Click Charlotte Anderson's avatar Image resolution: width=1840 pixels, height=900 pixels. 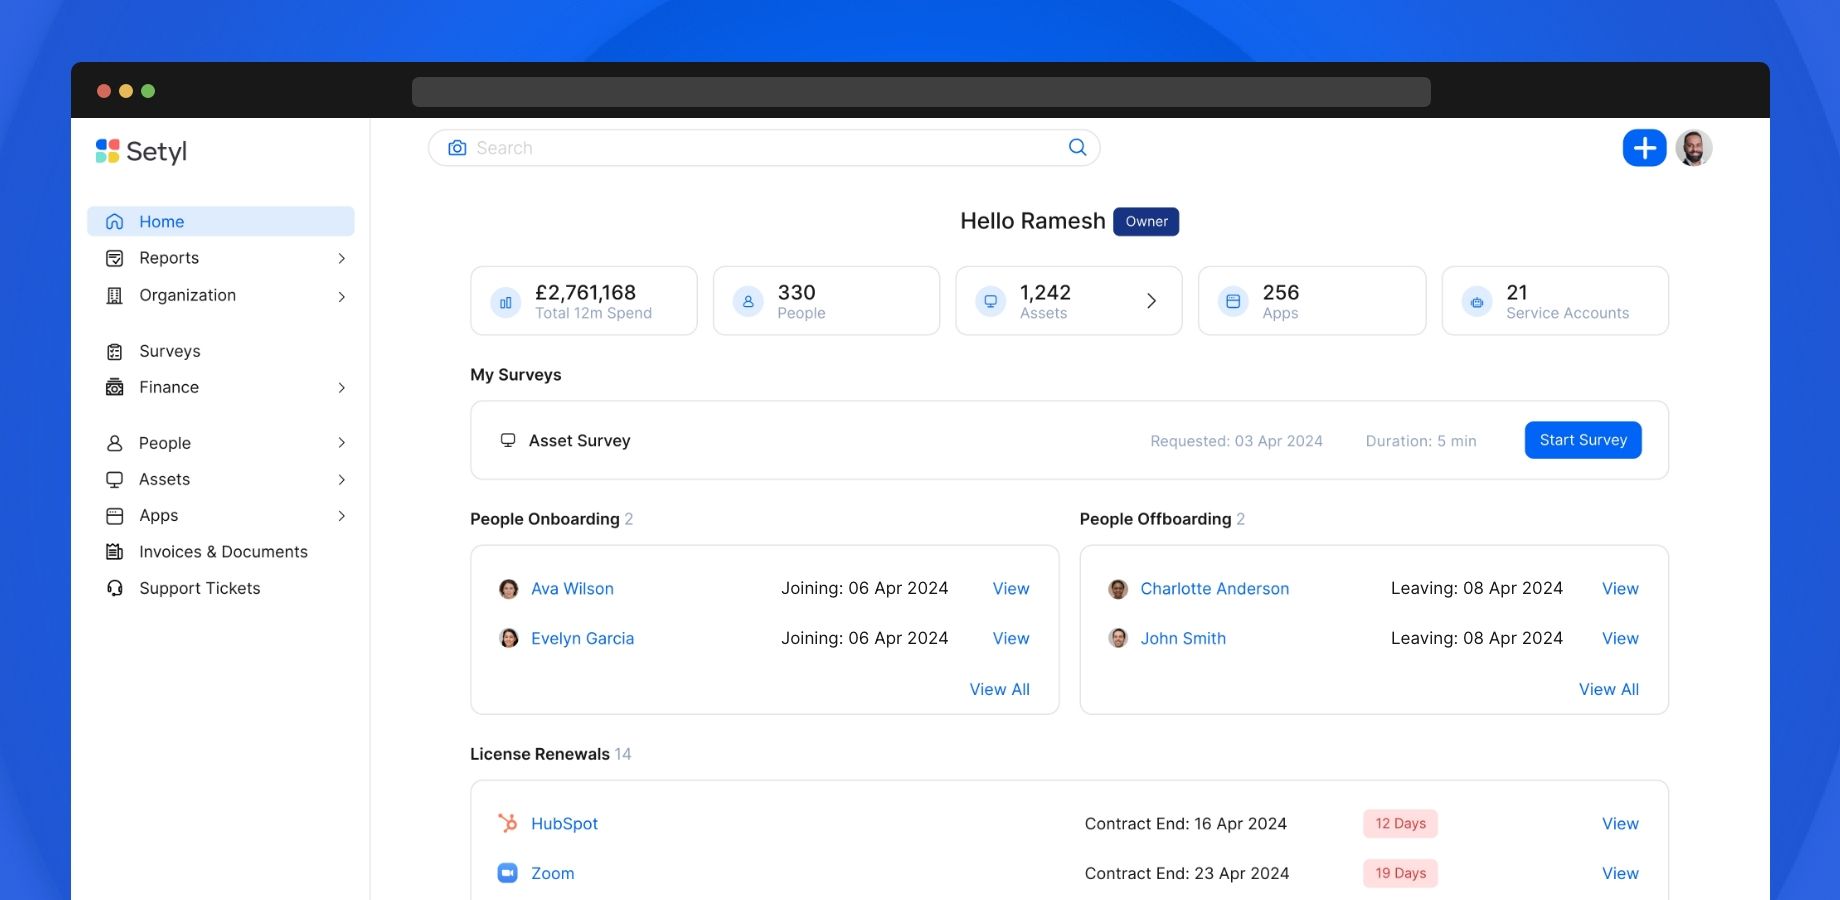1118,589
